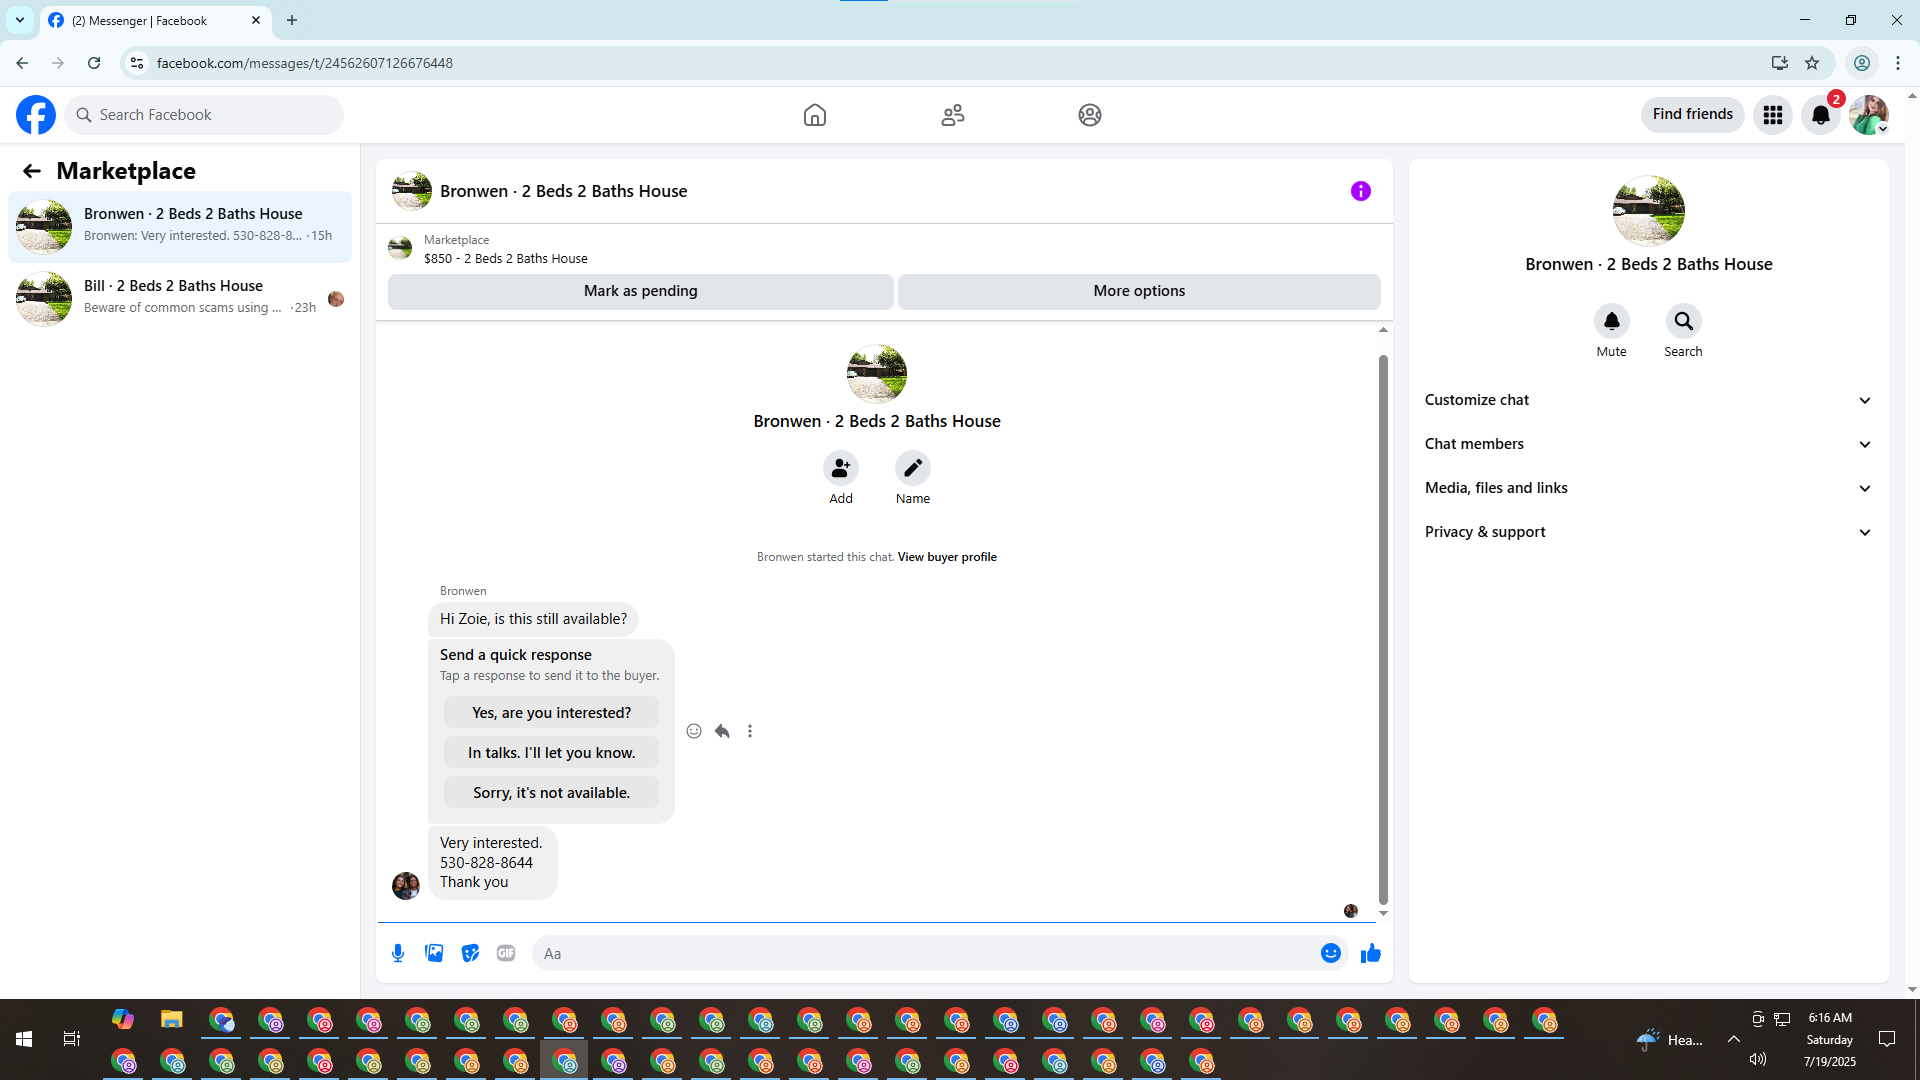Click the voice clip microphone icon
This screenshot has height=1080, width=1920.
coord(398,953)
